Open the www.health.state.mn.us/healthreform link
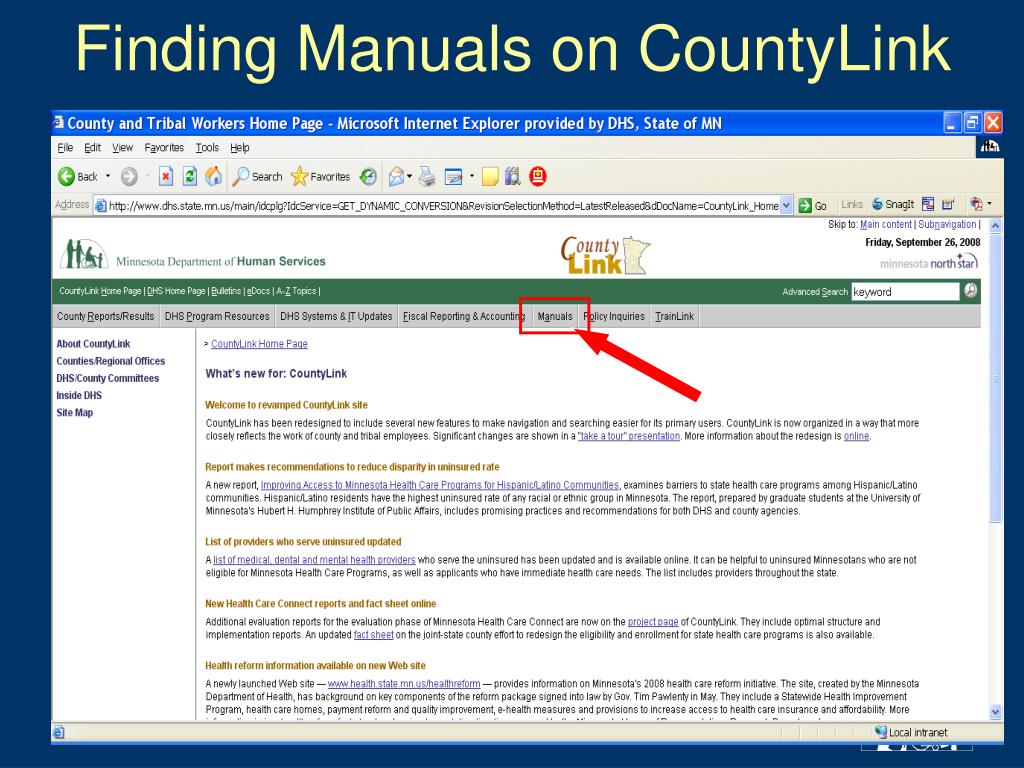 404,684
